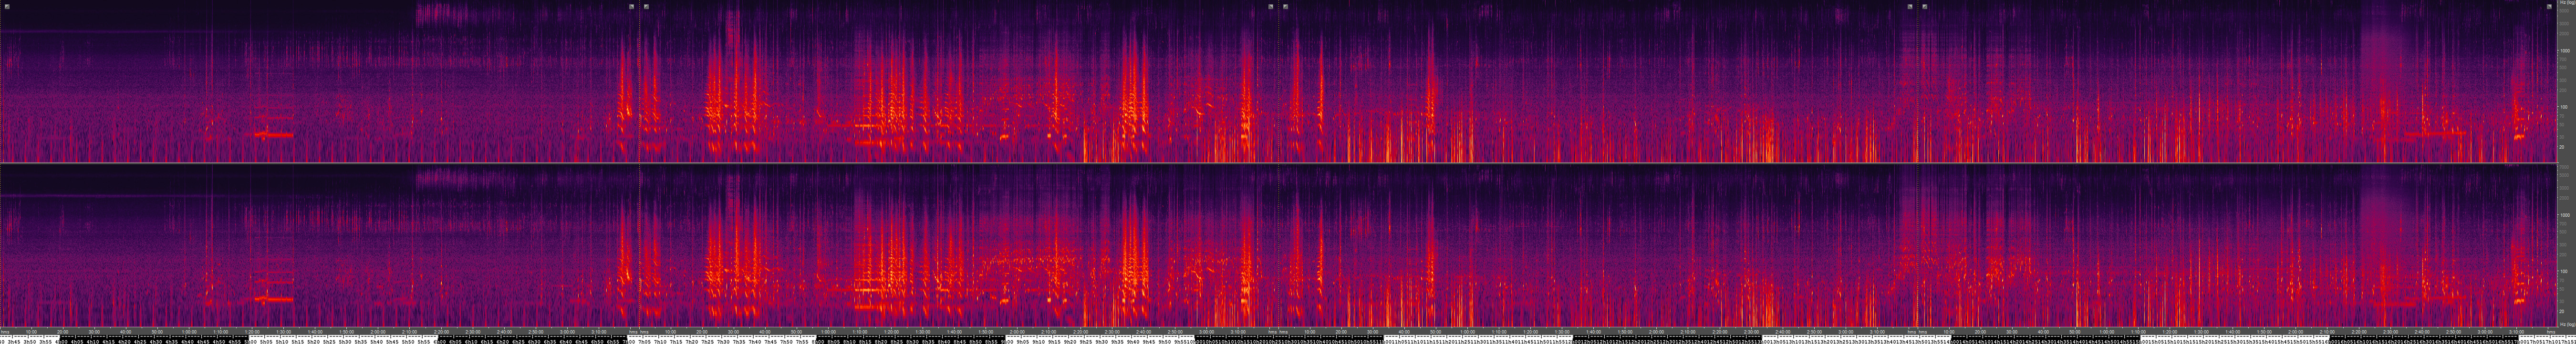The image size is (2576, 344).
Task: Click the third clip's fade-in handle
Action: coord(1286,7)
